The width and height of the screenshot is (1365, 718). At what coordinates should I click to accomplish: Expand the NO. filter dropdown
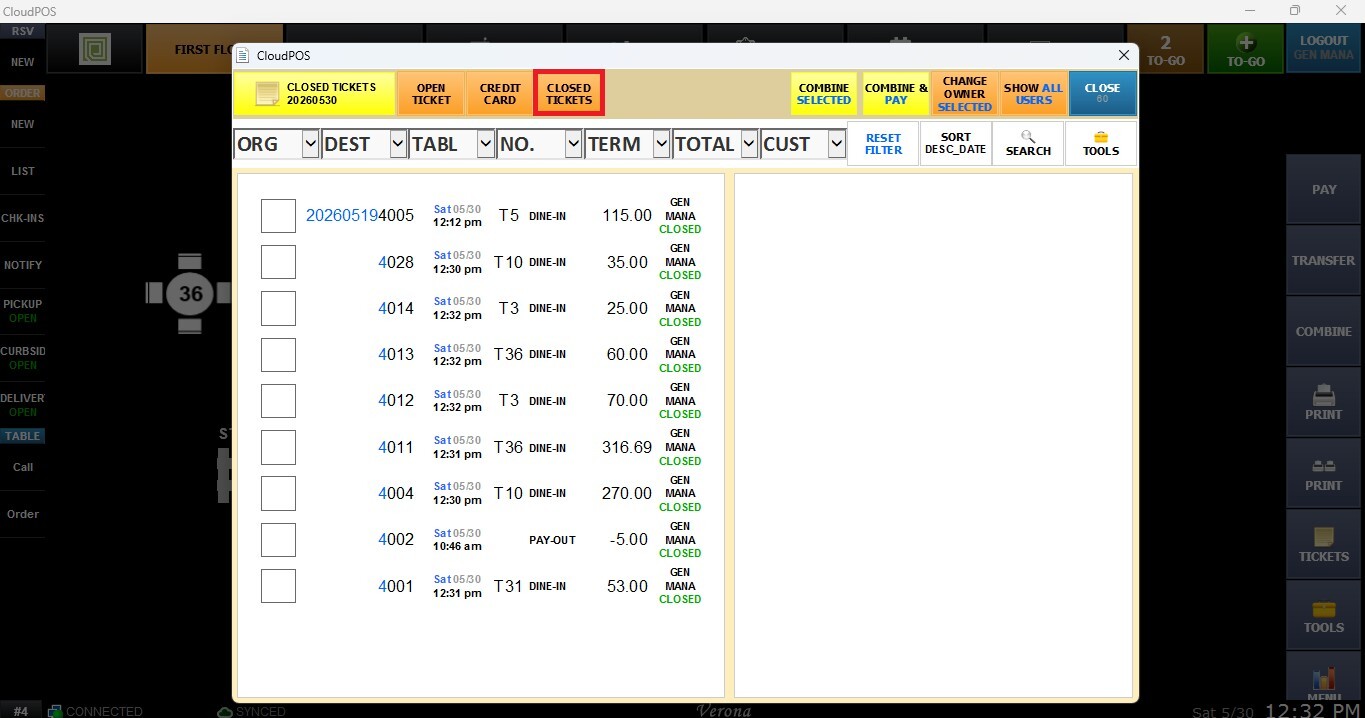[573, 144]
